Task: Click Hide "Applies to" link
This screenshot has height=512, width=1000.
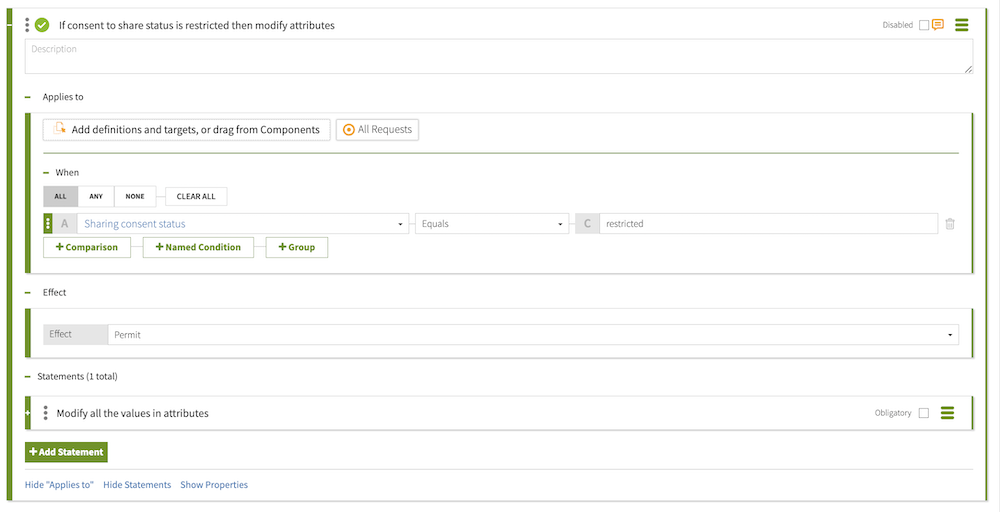Action: click(59, 485)
